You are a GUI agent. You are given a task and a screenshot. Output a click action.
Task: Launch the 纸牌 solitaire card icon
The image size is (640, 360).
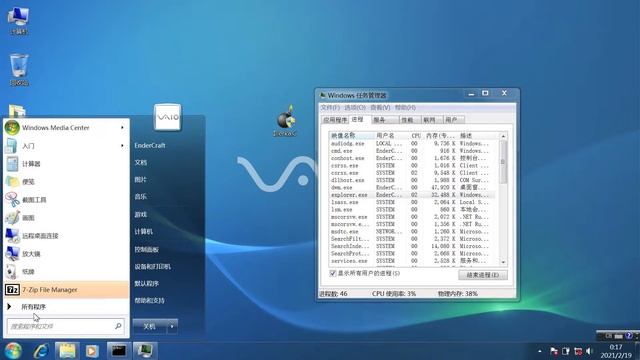[12, 271]
